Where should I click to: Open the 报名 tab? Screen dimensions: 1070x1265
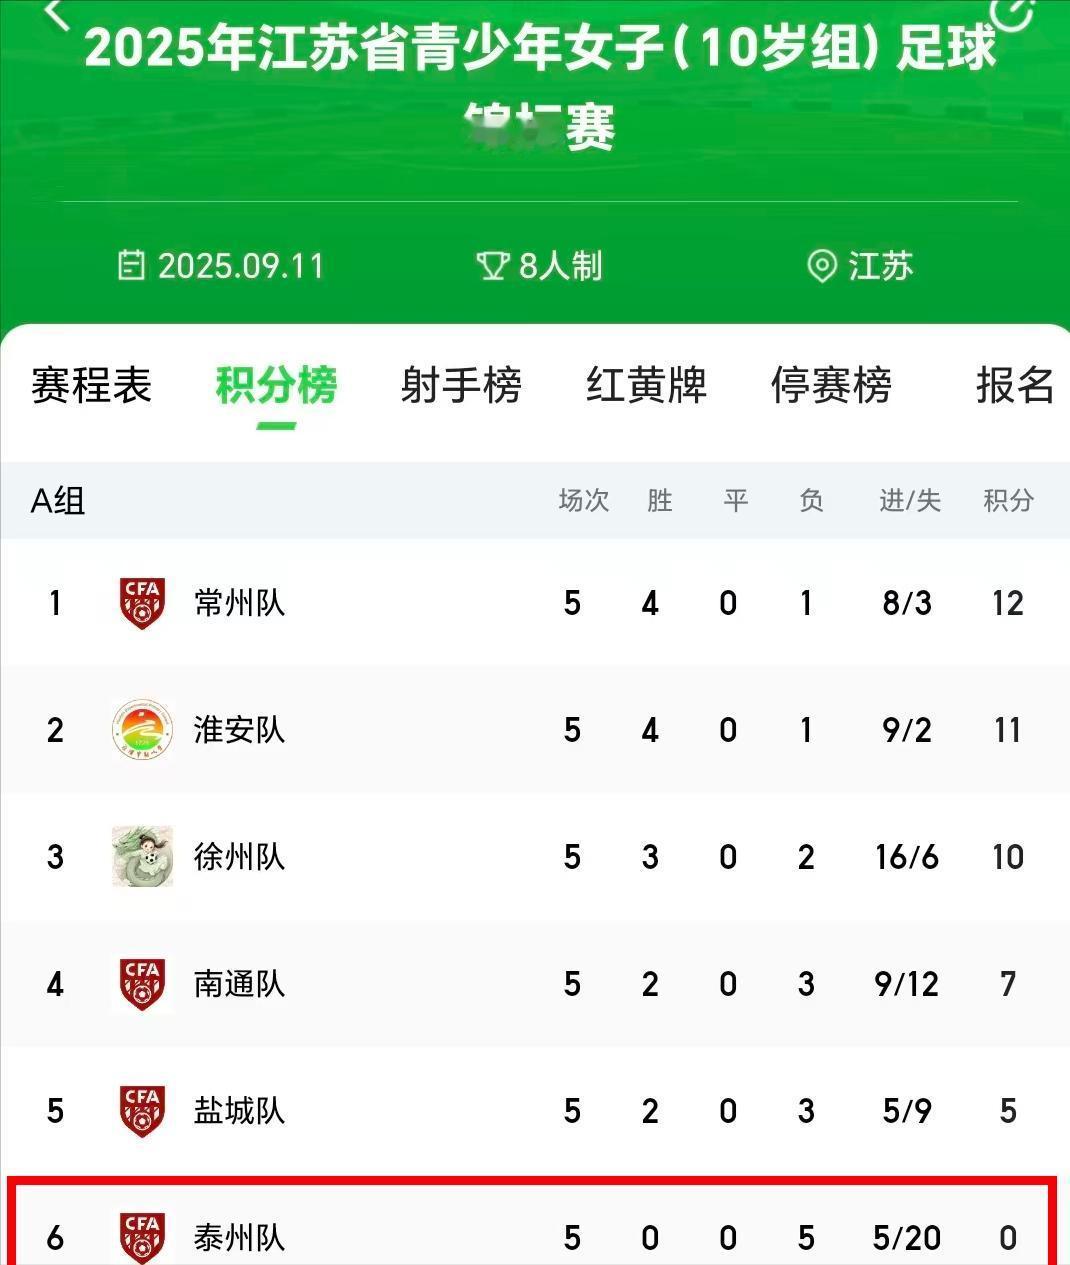click(1015, 385)
